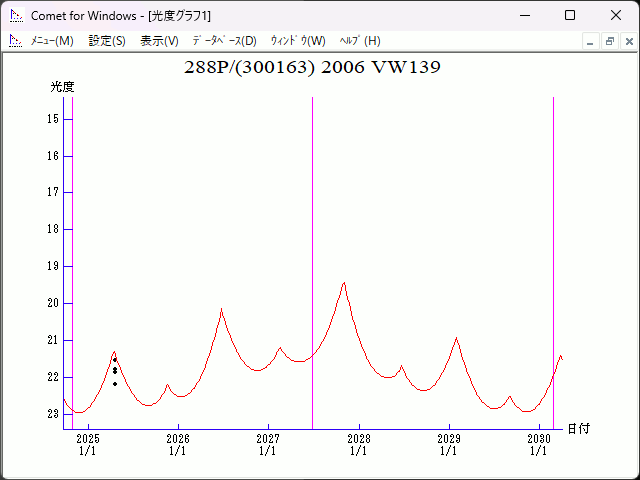Viewport: 640px width, 480px height.
Task: Open the ヘルプ(H) help menu
Action: pos(360,41)
